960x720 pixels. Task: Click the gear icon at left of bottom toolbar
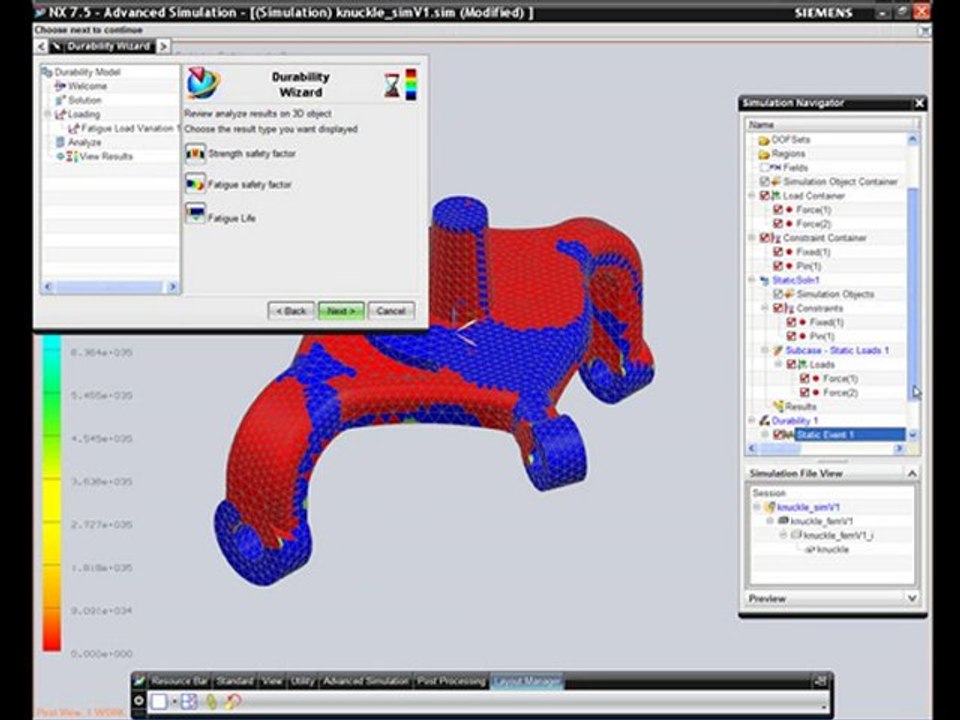click(139, 701)
